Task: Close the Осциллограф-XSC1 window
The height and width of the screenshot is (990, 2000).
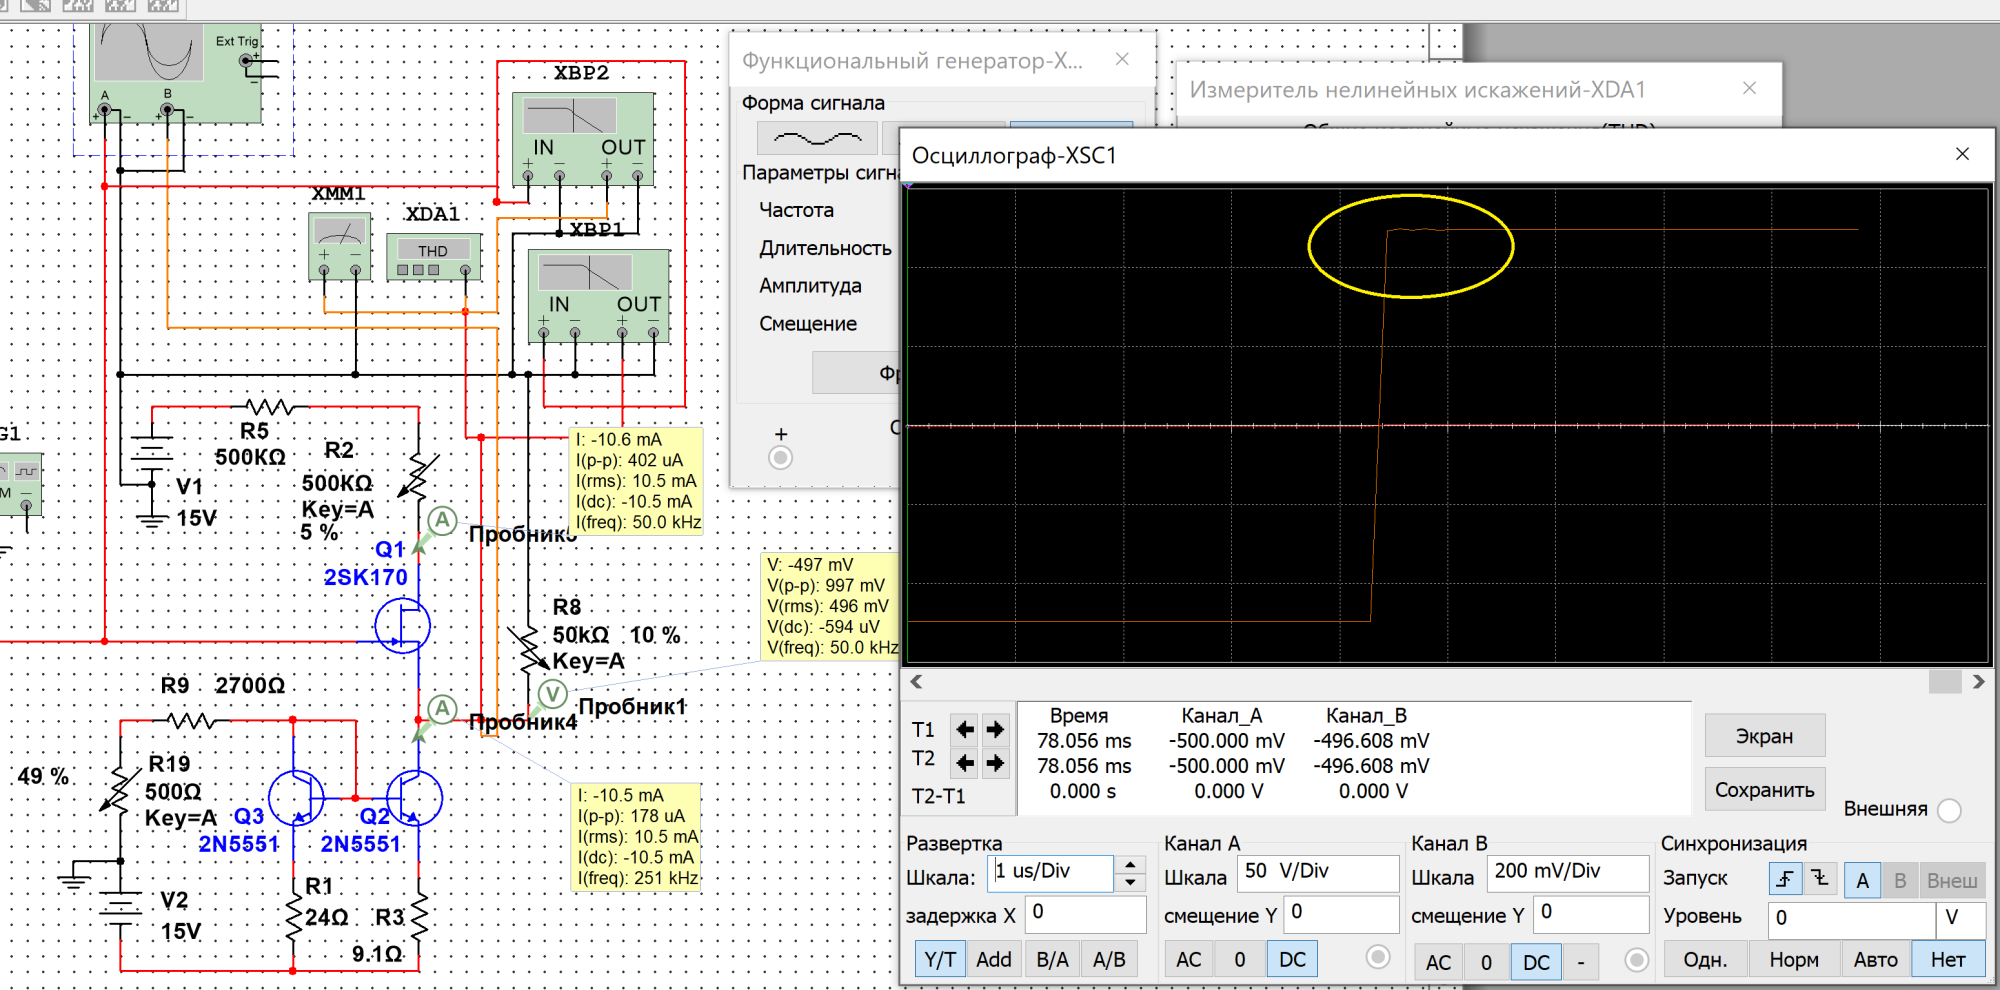Action: point(1962,154)
